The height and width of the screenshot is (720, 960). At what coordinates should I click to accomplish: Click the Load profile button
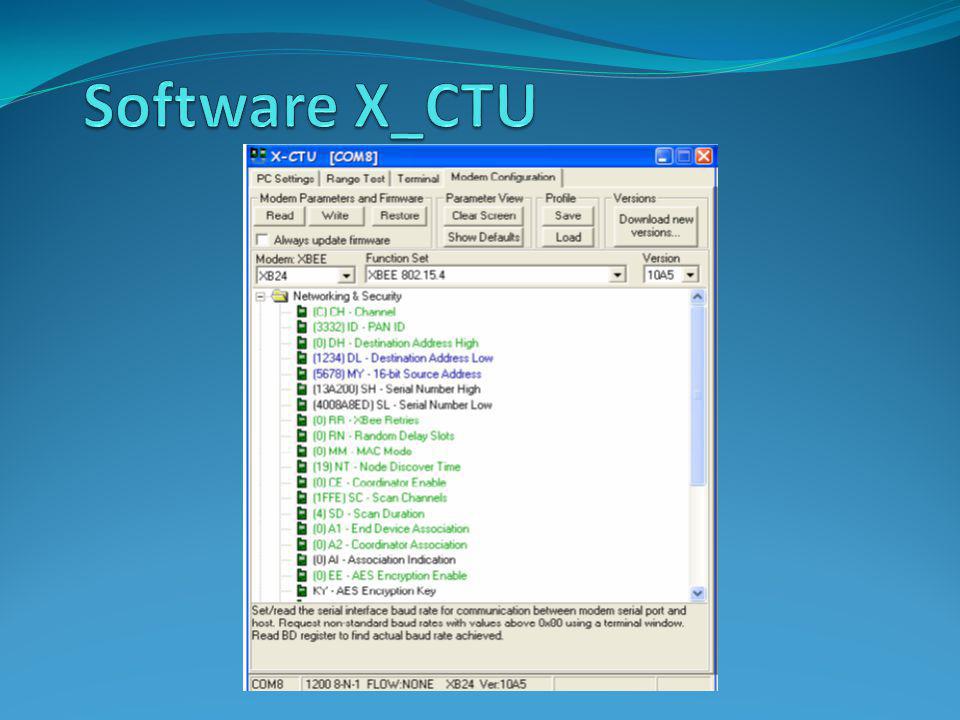coord(568,237)
